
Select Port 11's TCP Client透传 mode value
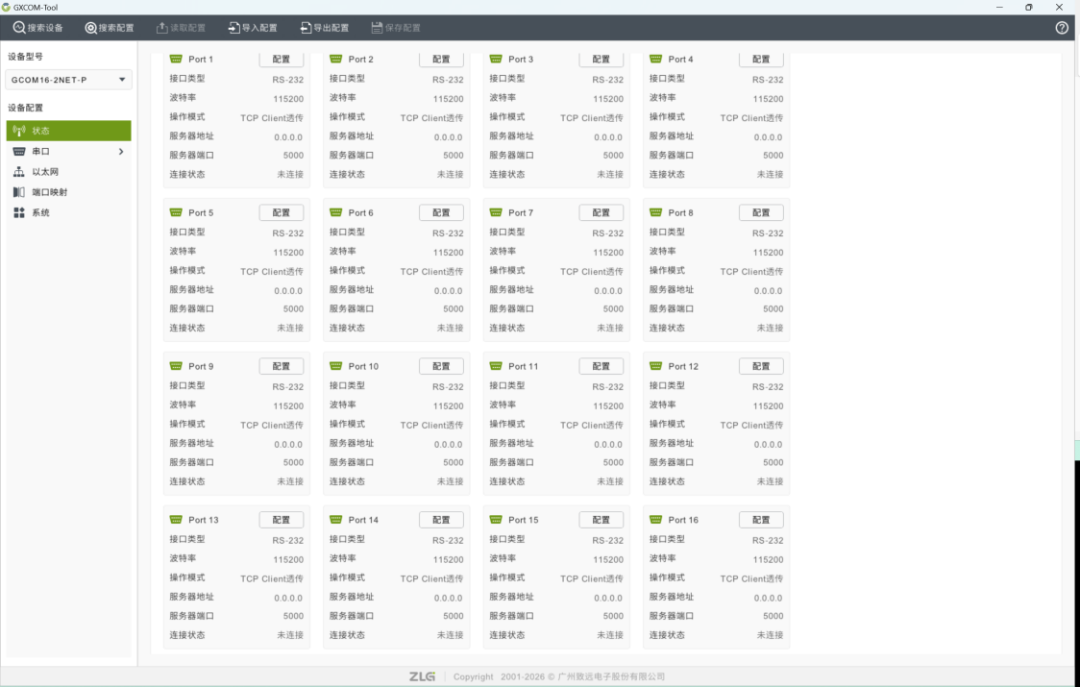(x=592, y=425)
